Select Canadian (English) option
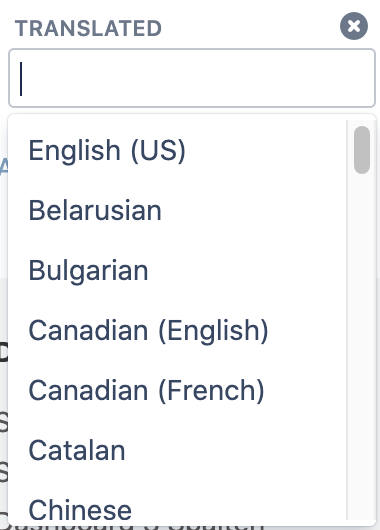This screenshot has height=530, width=380. (177, 330)
